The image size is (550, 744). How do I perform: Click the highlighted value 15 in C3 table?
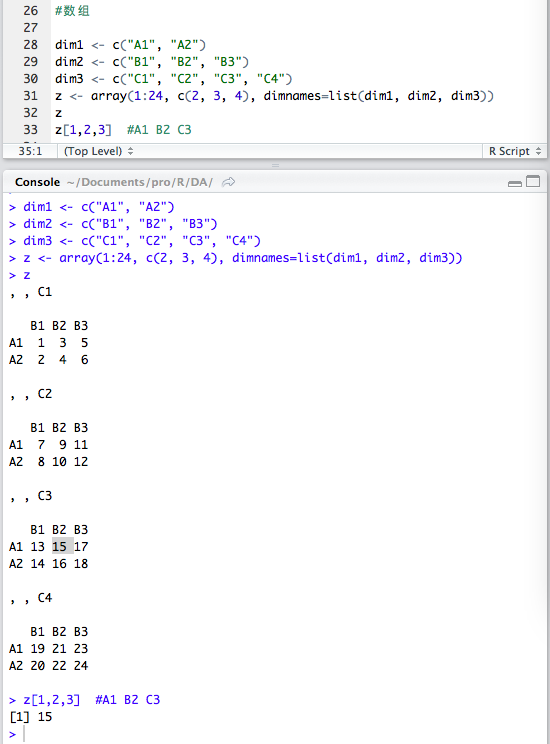tap(59, 547)
